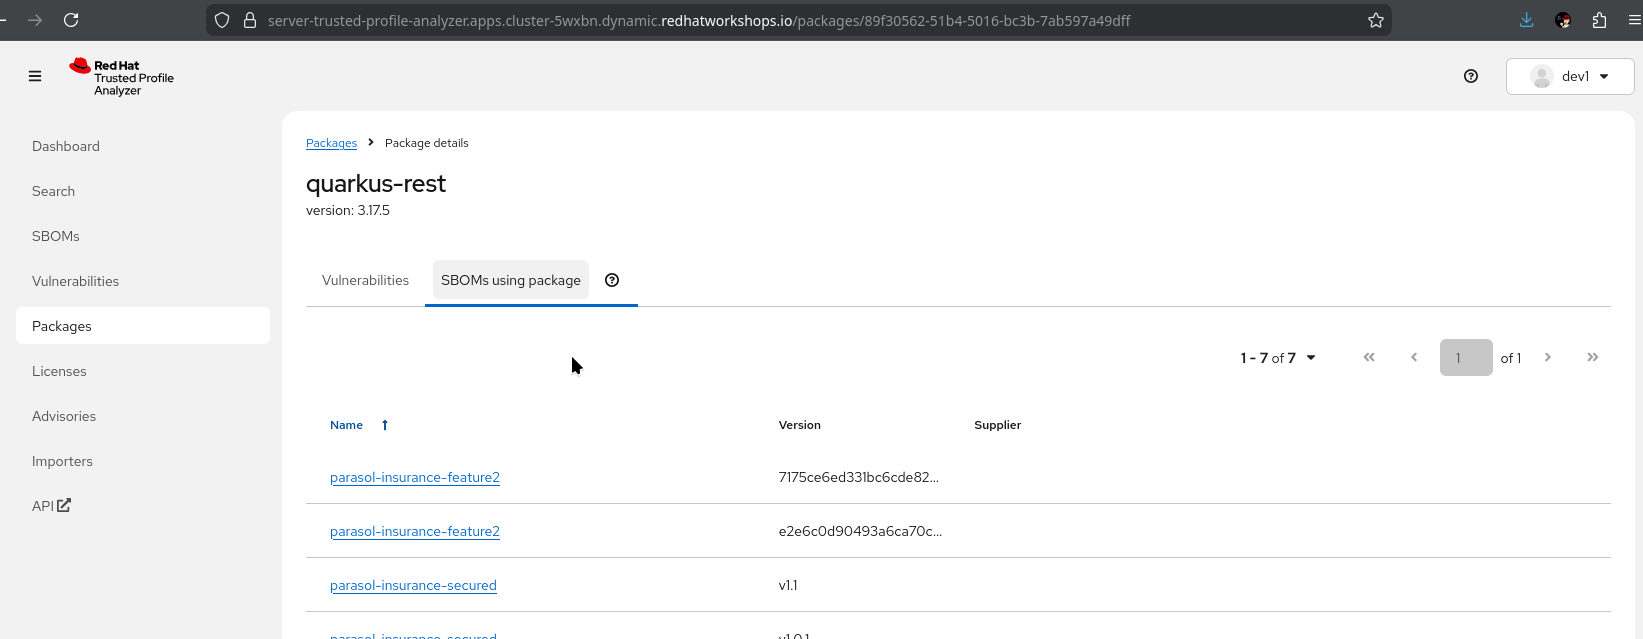Screen dimensions: 1643x639
Task: Click the Version column header
Action: coord(800,425)
